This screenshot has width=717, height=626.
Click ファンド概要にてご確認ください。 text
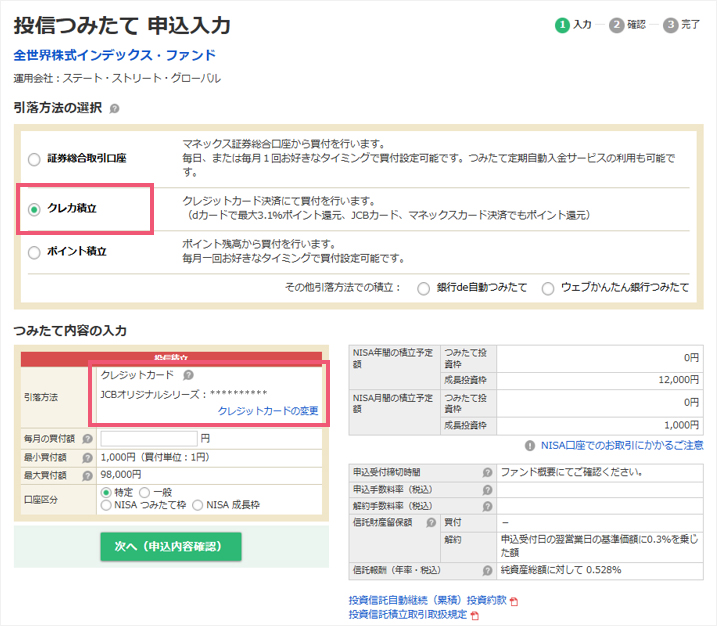click(x=572, y=472)
